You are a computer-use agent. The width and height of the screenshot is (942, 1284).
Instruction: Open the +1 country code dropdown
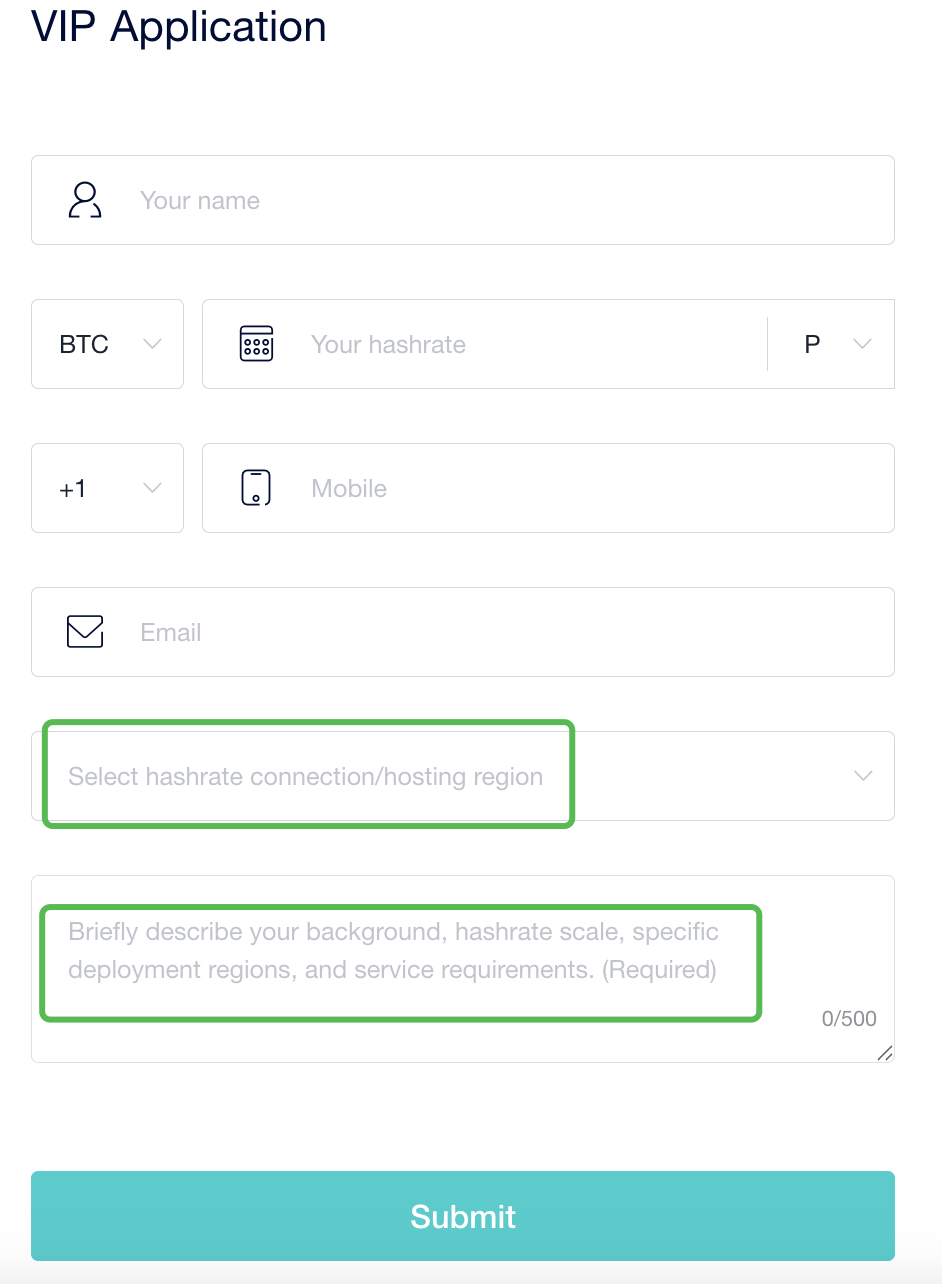(107, 488)
